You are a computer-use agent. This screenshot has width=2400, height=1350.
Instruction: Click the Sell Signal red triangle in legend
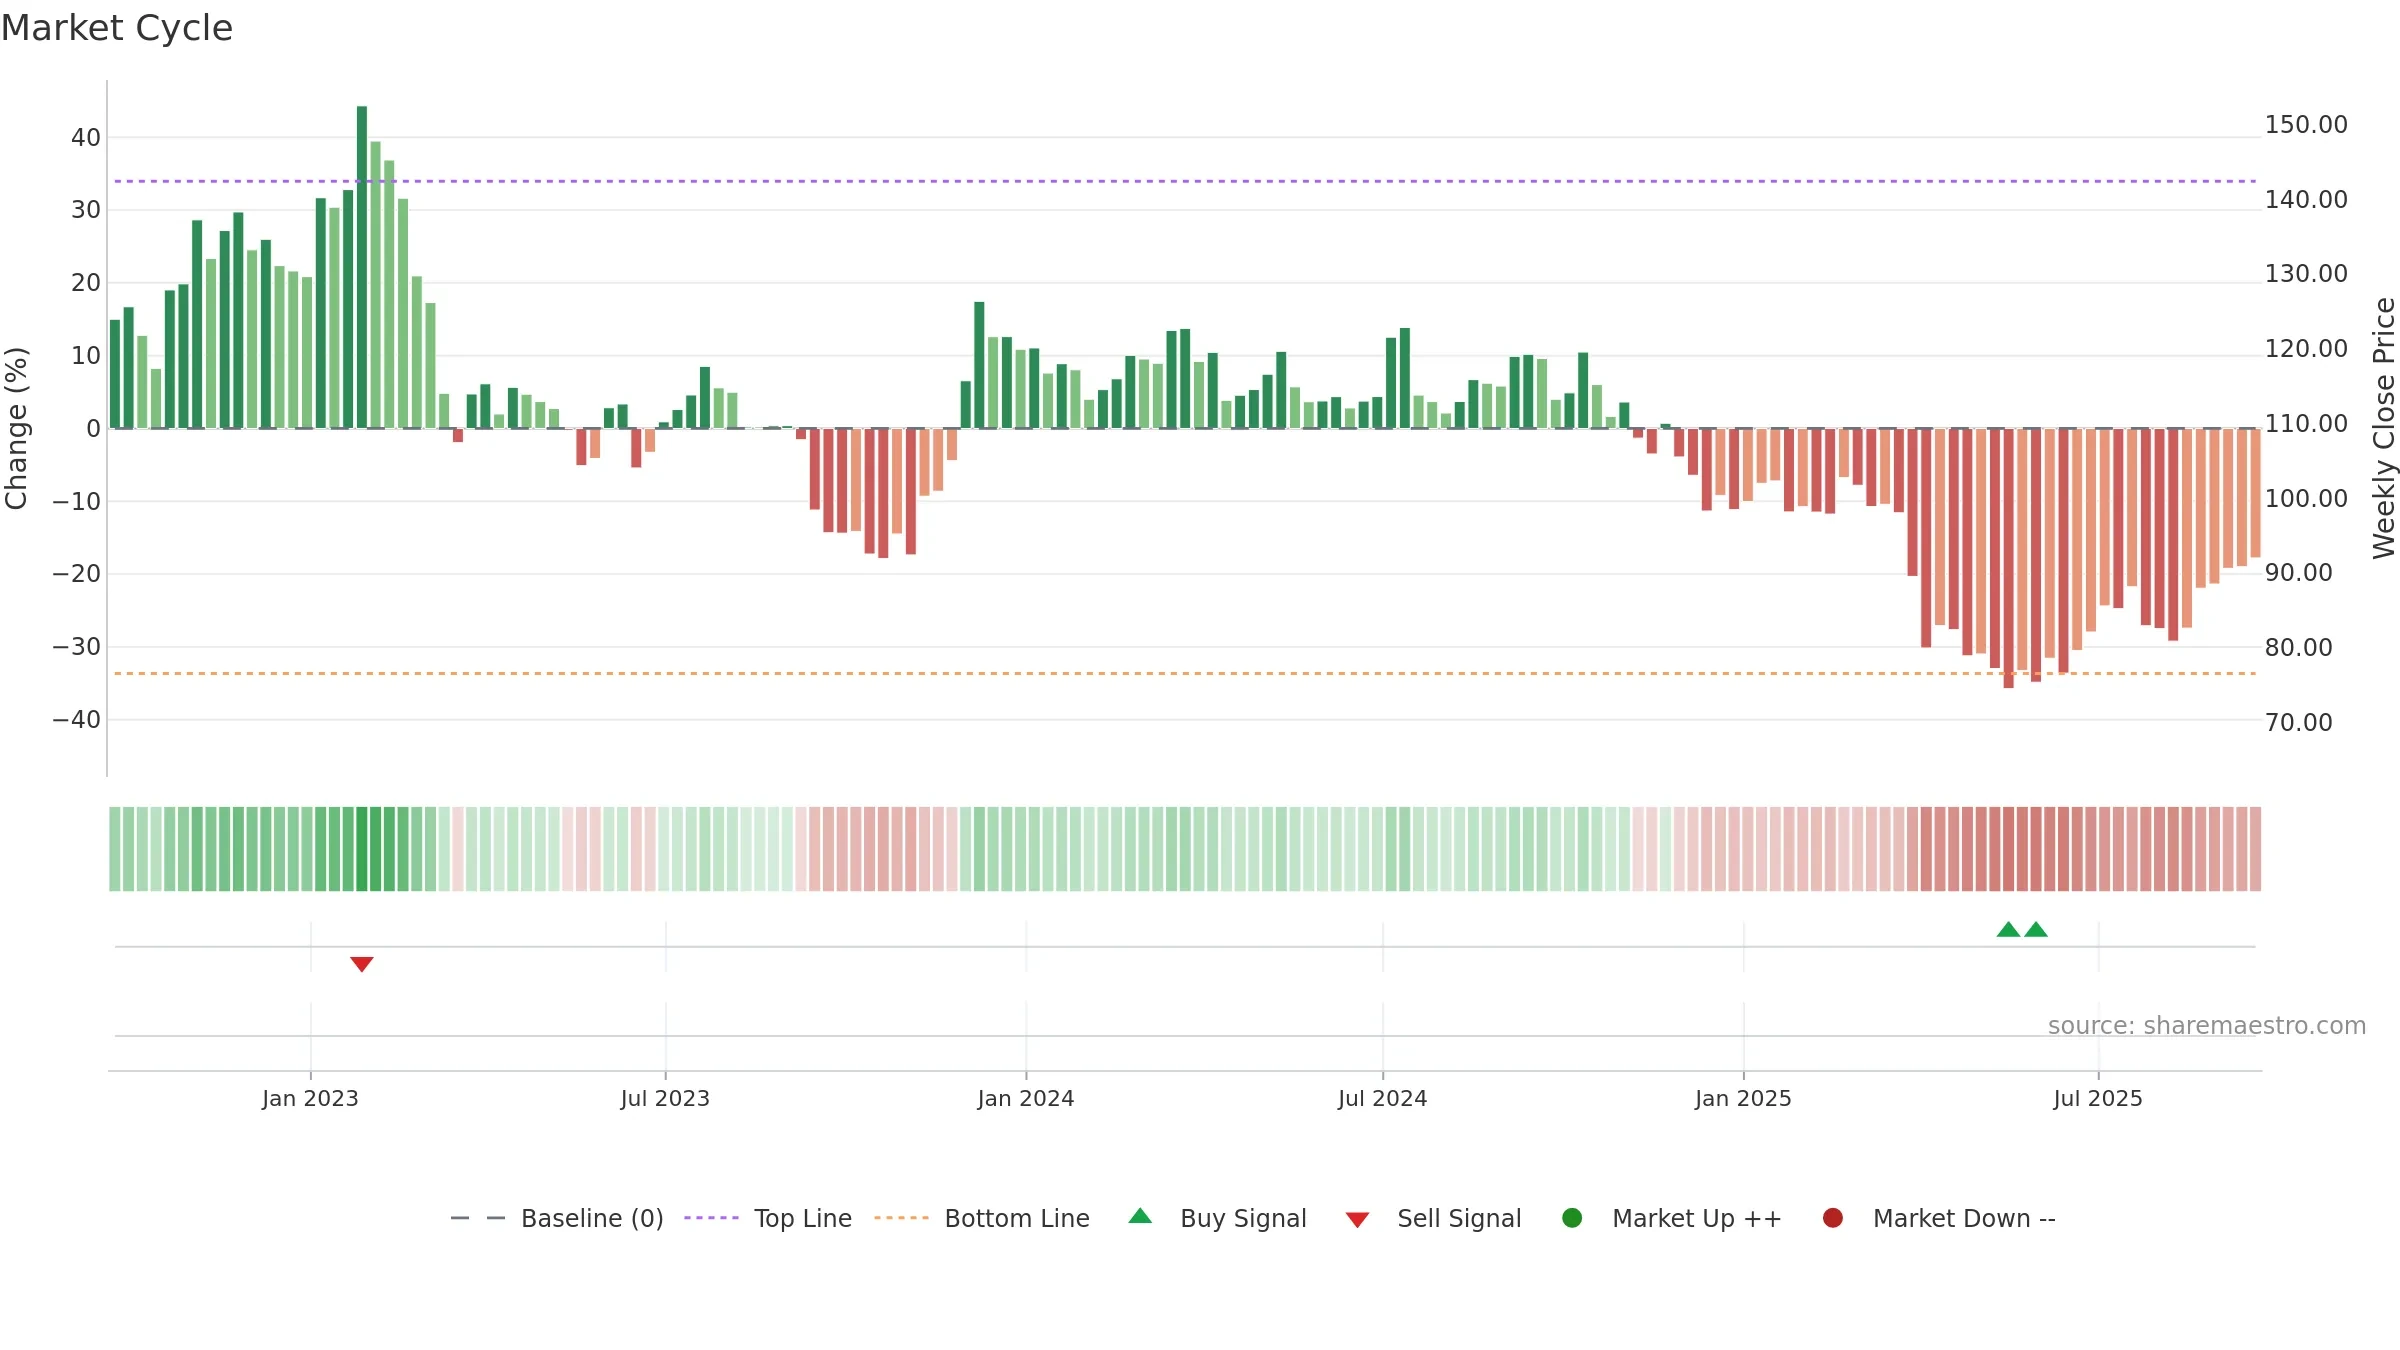(x=1357, y=1220)
